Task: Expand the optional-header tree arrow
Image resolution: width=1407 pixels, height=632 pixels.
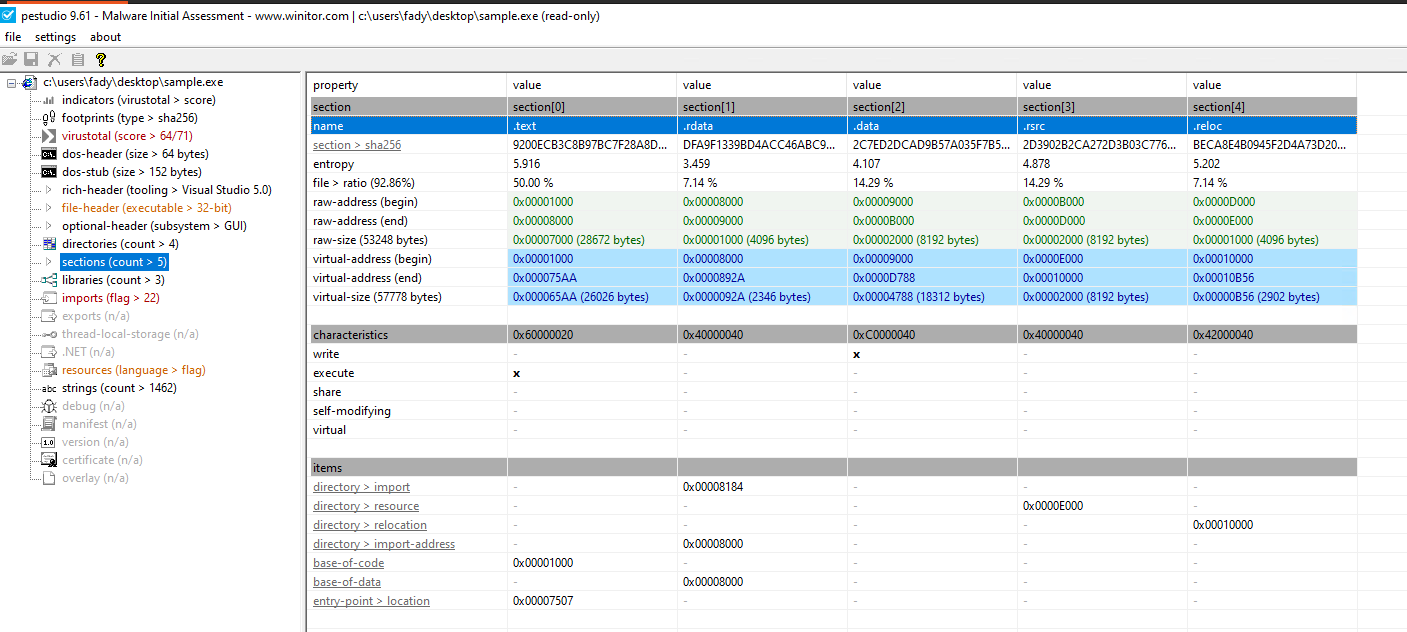Action: [x=49, y=226]
